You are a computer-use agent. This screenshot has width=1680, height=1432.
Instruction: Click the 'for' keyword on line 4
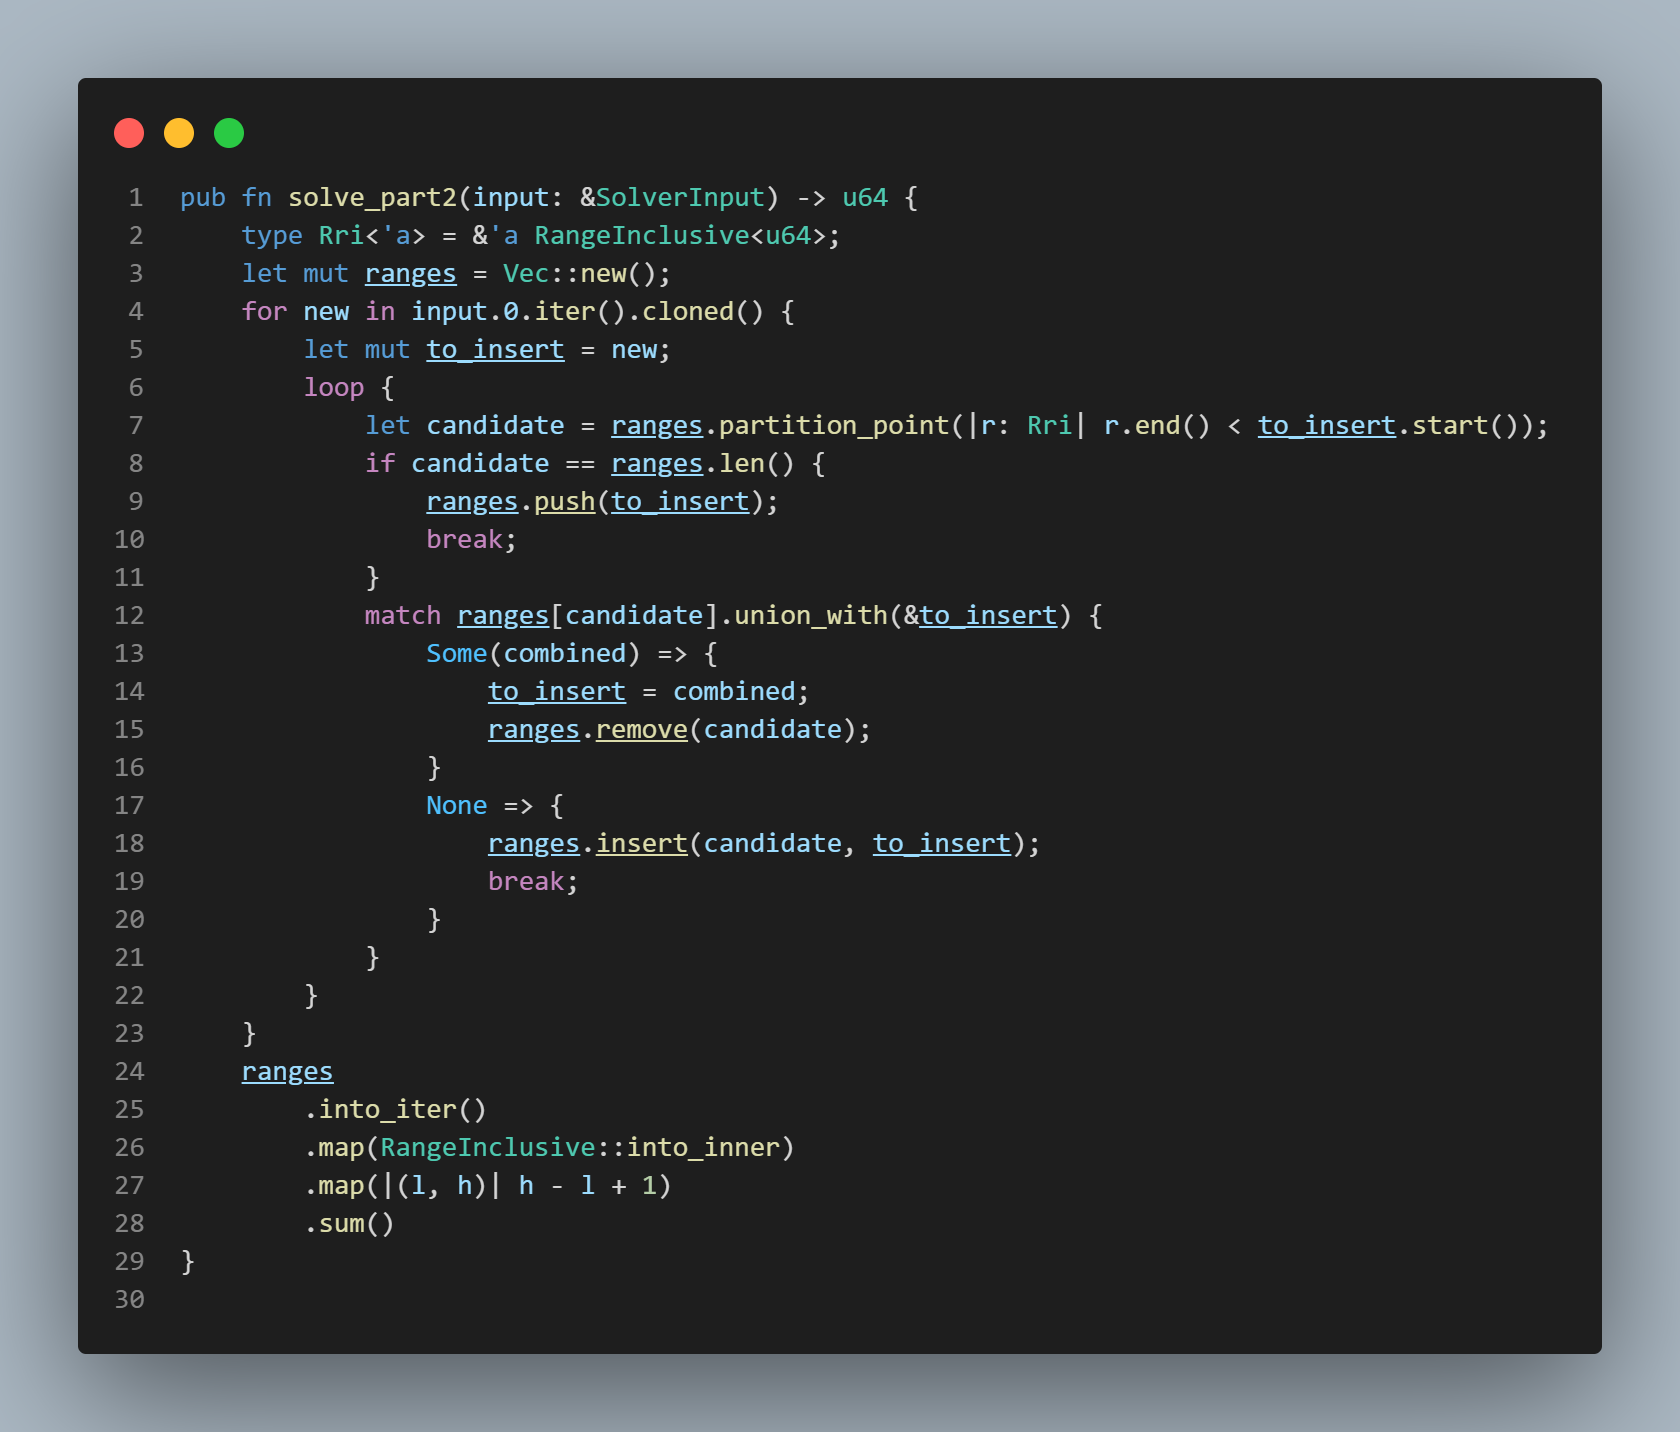tap(265, 312)
